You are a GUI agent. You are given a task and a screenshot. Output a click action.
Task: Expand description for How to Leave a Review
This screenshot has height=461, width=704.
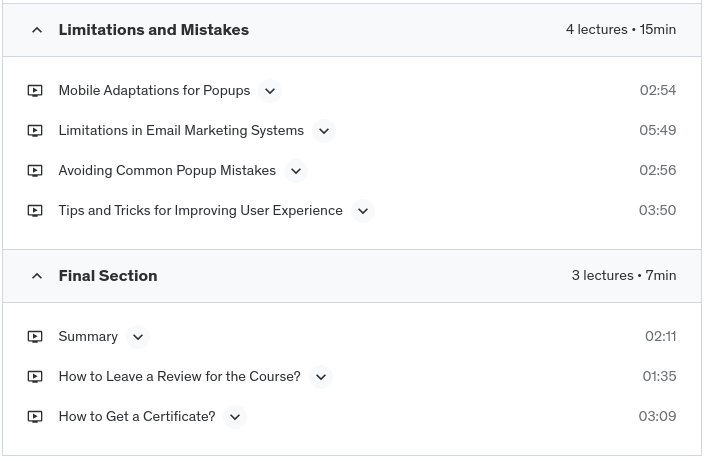pos(321,377)
